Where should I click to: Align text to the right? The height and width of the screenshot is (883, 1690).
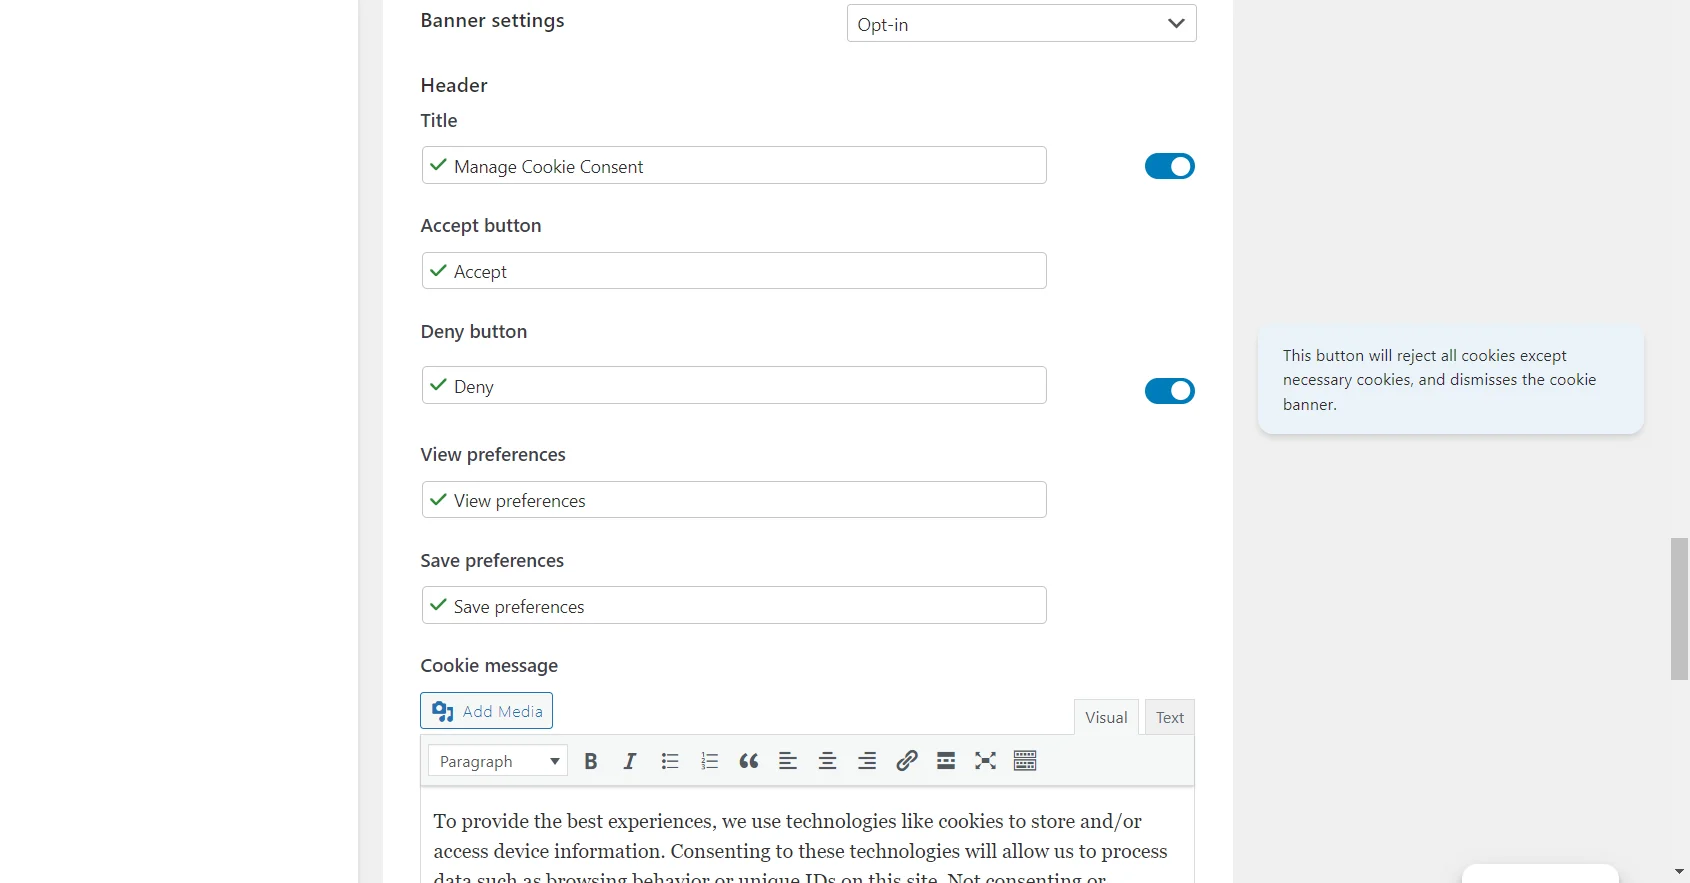(x=866, y=760)
